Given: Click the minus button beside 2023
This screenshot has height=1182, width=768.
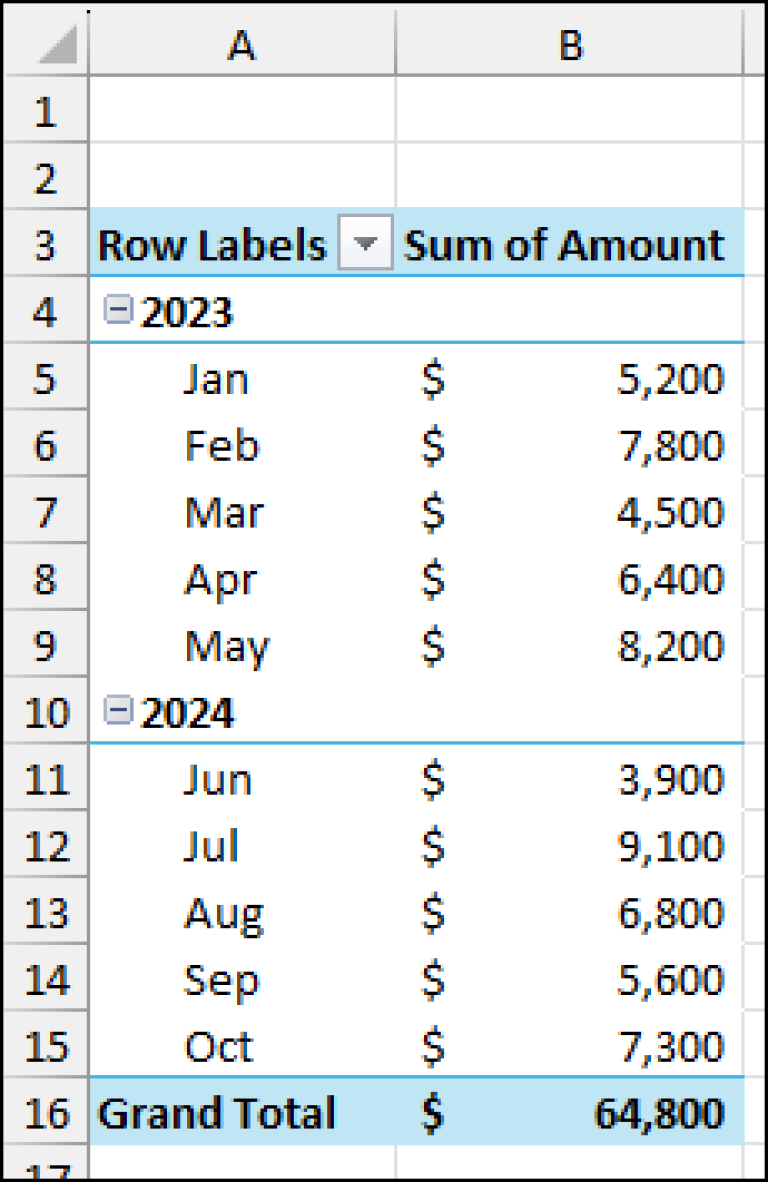Looking at the screenshot, I should [x=119, y=309].
